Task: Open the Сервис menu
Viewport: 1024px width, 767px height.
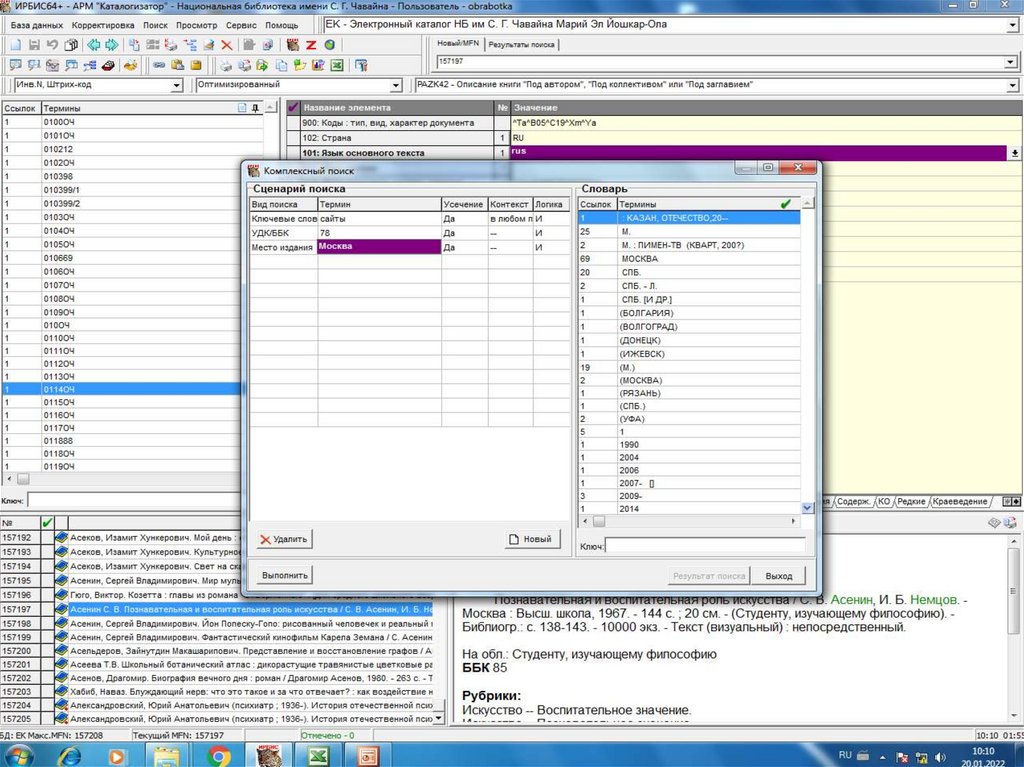Action: point(241,25)
